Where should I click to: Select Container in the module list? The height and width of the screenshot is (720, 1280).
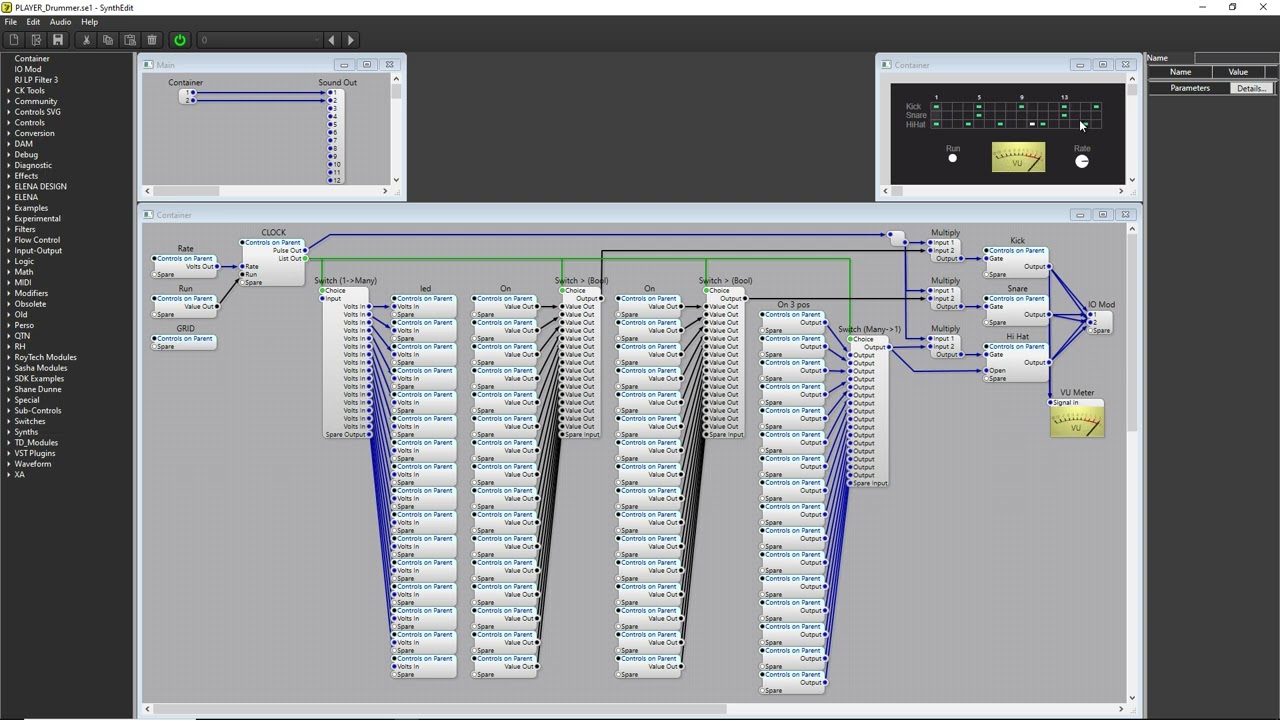pyautogui.click(x=32, y=59)
